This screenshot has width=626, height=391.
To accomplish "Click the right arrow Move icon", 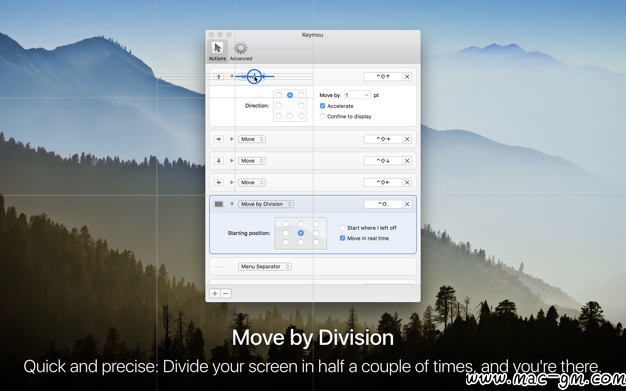I will point(219,139).
